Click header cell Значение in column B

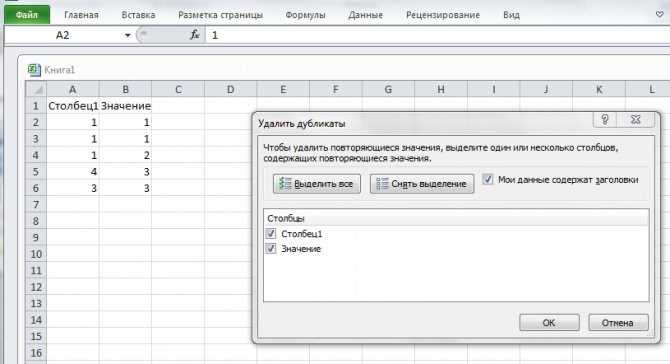coord(125,106)
